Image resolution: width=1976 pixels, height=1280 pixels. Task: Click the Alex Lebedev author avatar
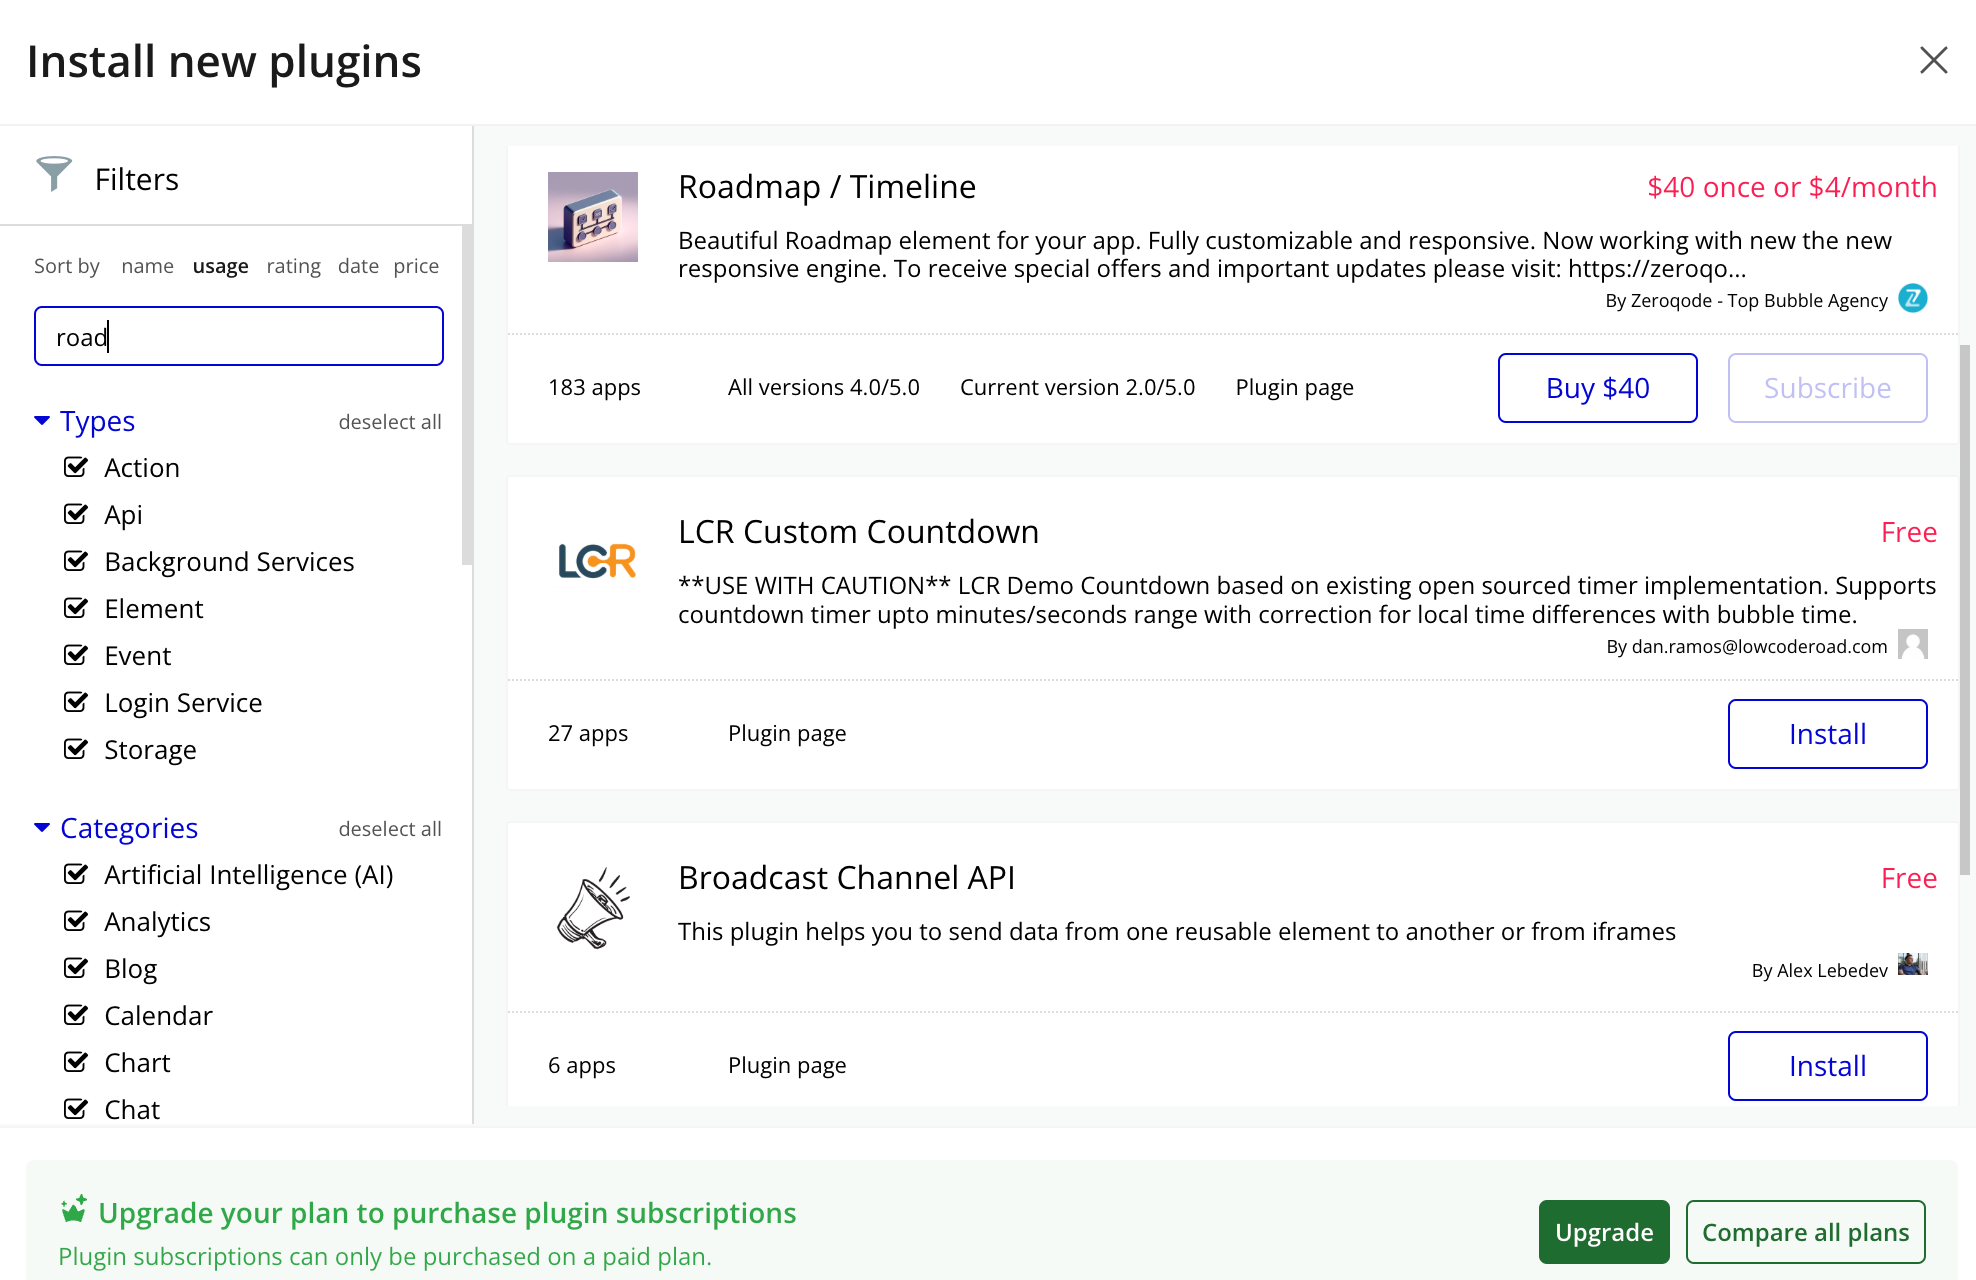[1913, 965]
